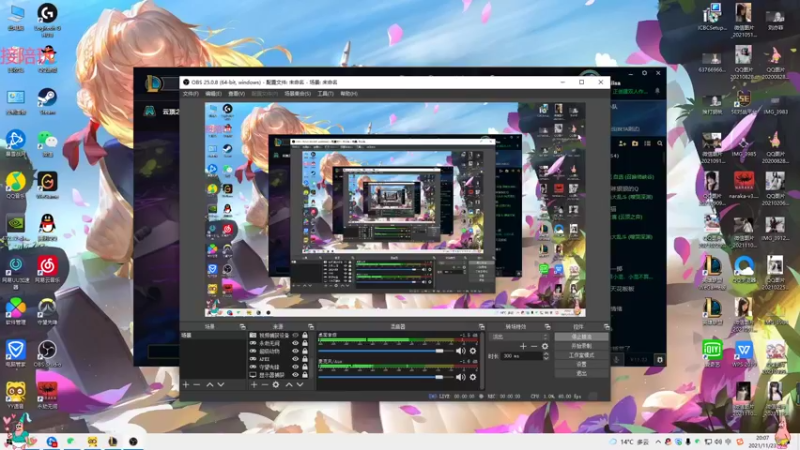This screenshot has height=450, width=800.
Task: Click the 工作室模式 button
Action: [x=581, y=355]
